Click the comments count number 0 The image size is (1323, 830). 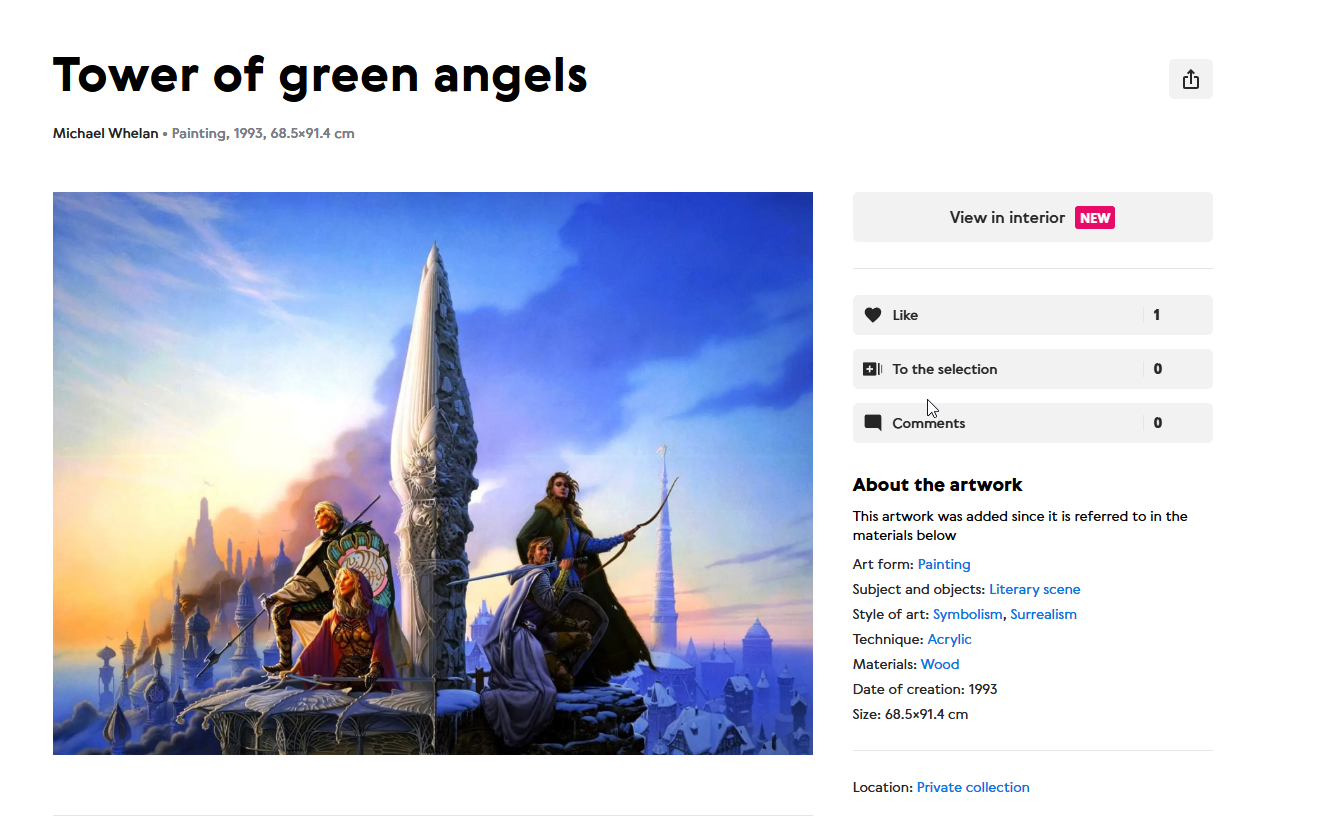click(x=1158, y=423)
